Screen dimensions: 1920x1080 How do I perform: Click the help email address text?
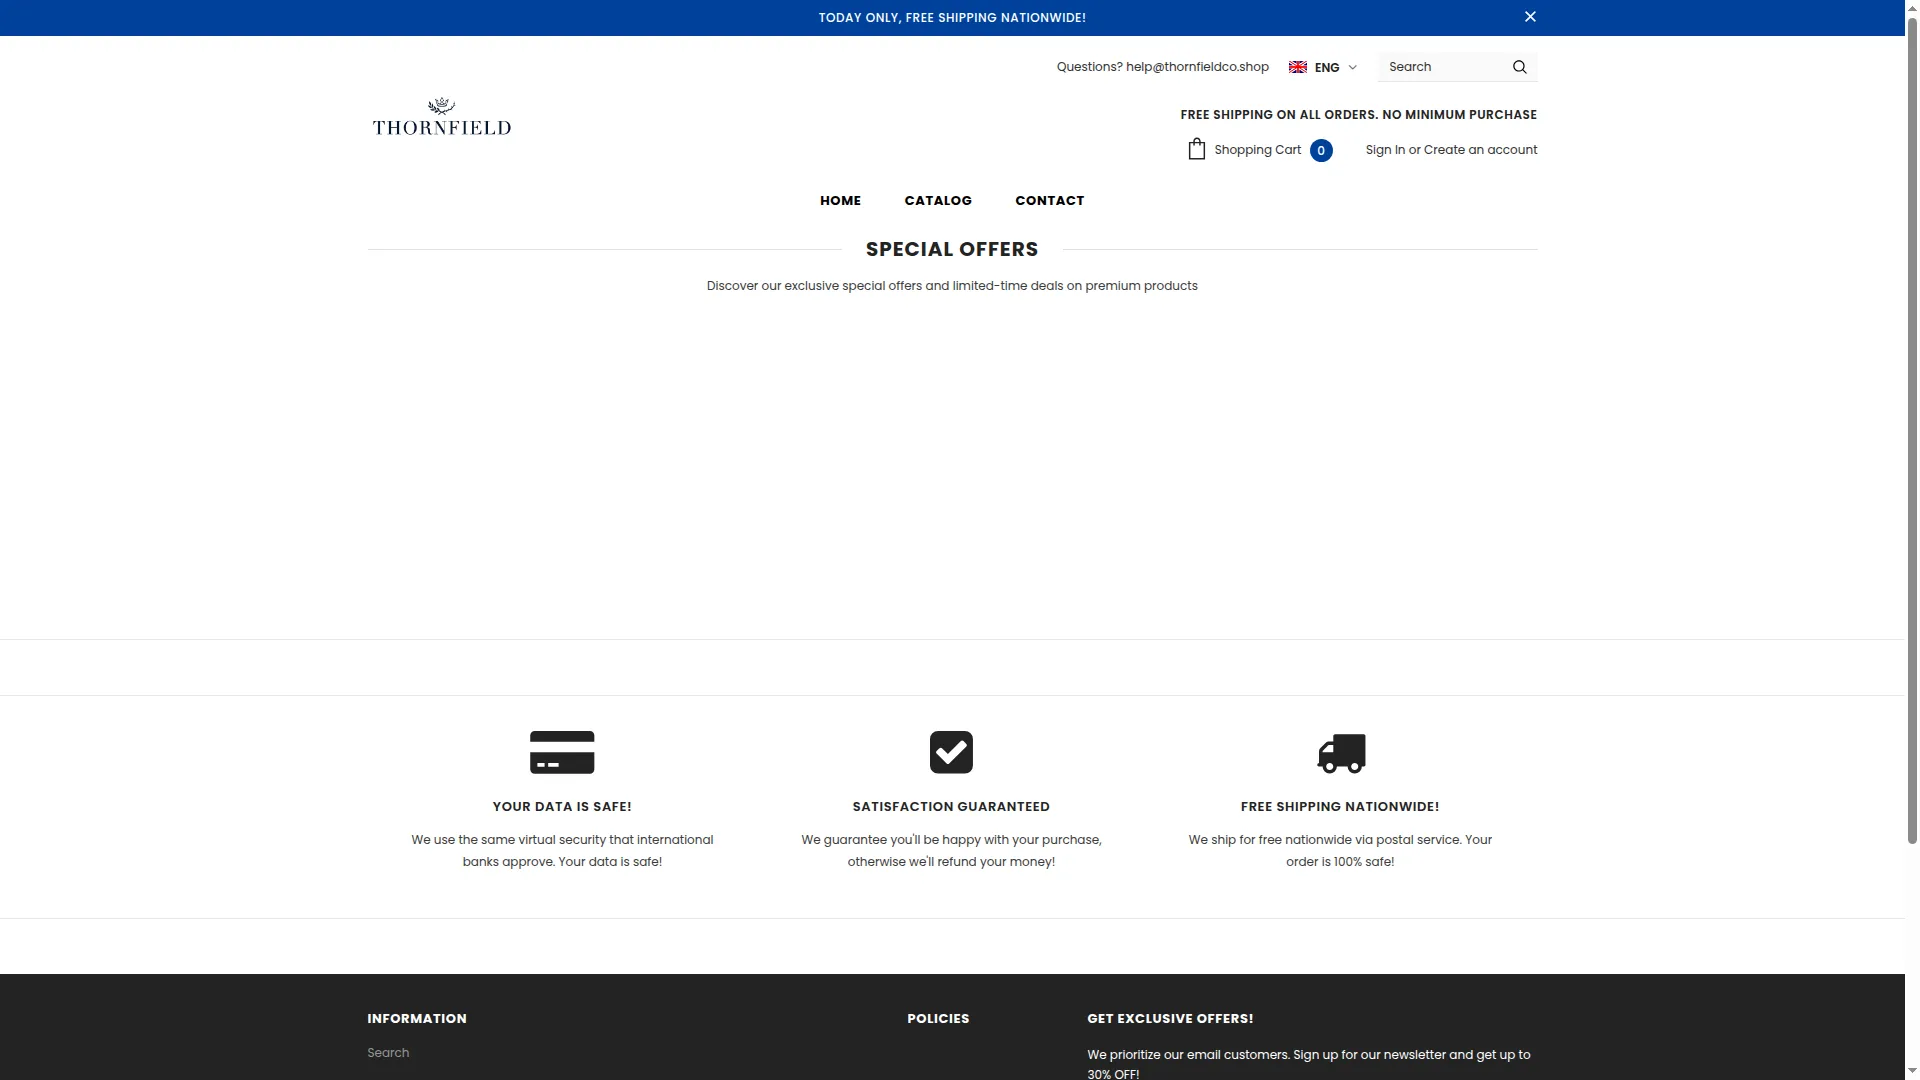click(1197, 67)
